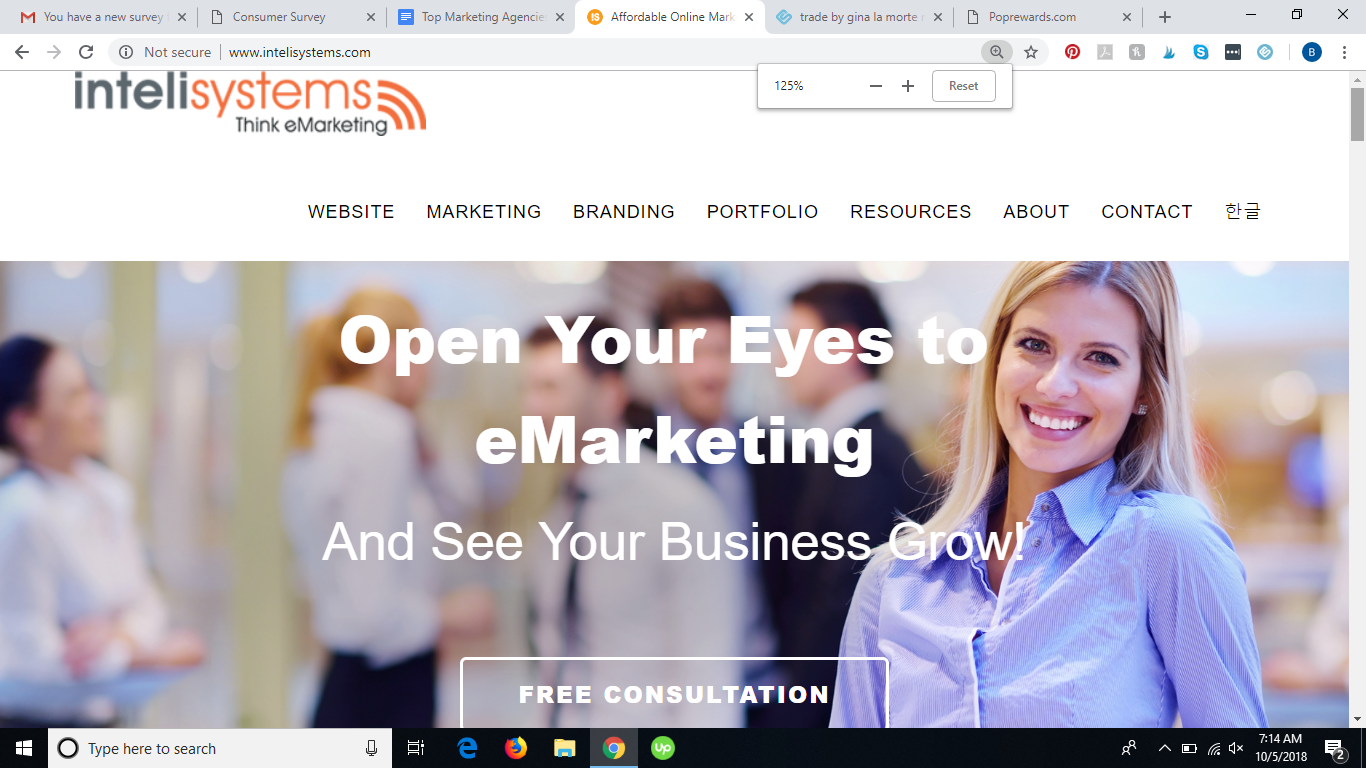
Task: Open Chrome's three-dot menu
Action: [1344, 52]
